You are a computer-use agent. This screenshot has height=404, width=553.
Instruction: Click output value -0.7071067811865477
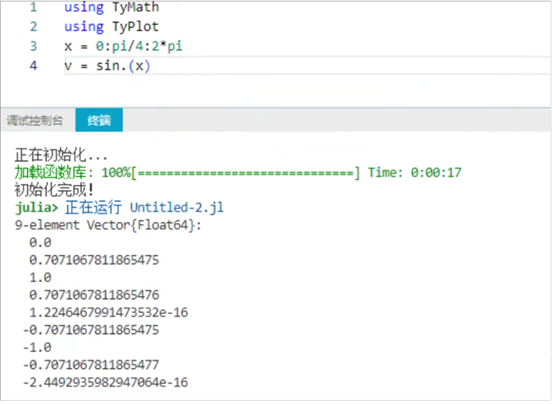coord(91,365)
